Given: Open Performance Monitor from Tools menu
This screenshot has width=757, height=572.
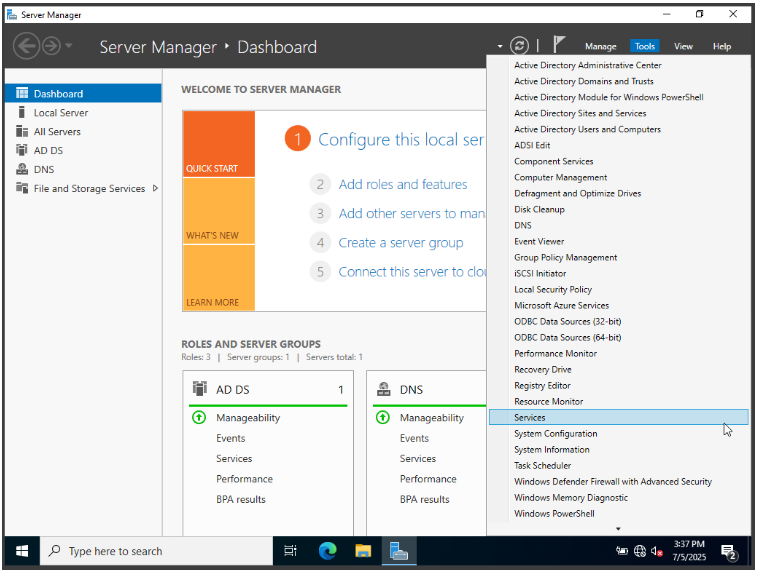Looking at the screenshot, I should [x=555, y=353].
